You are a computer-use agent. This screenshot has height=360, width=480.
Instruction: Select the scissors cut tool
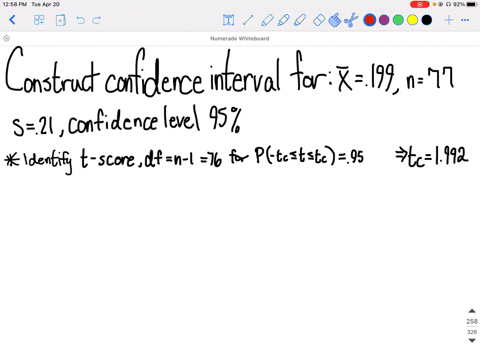pos(351,20)
